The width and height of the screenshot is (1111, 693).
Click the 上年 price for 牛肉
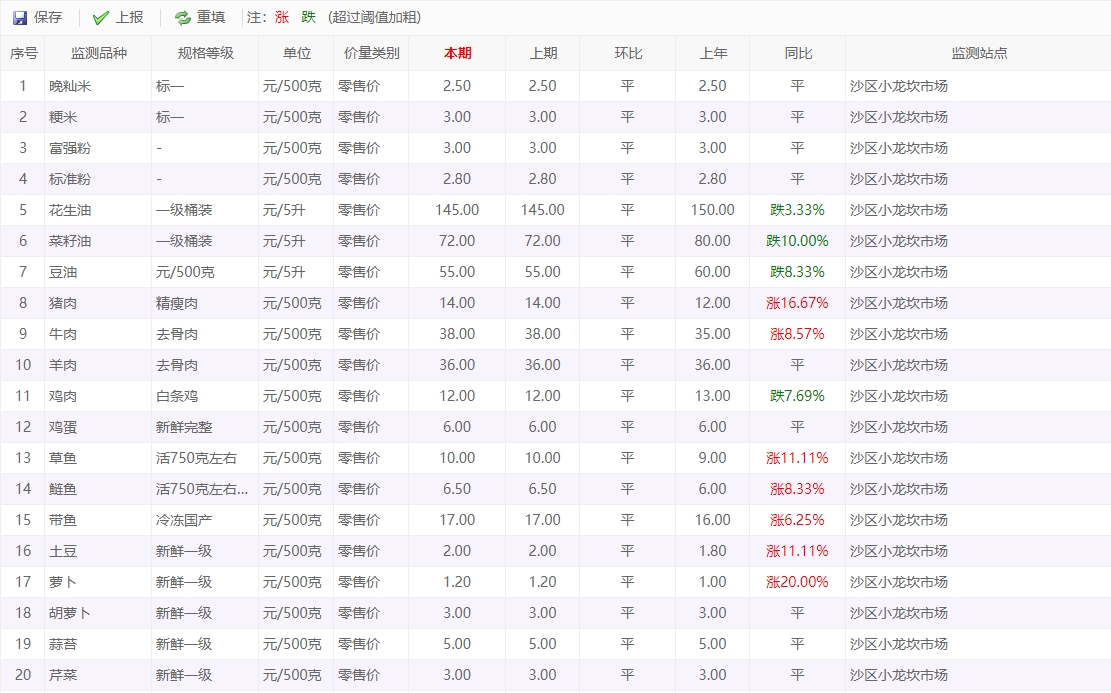tap(712, 334)
